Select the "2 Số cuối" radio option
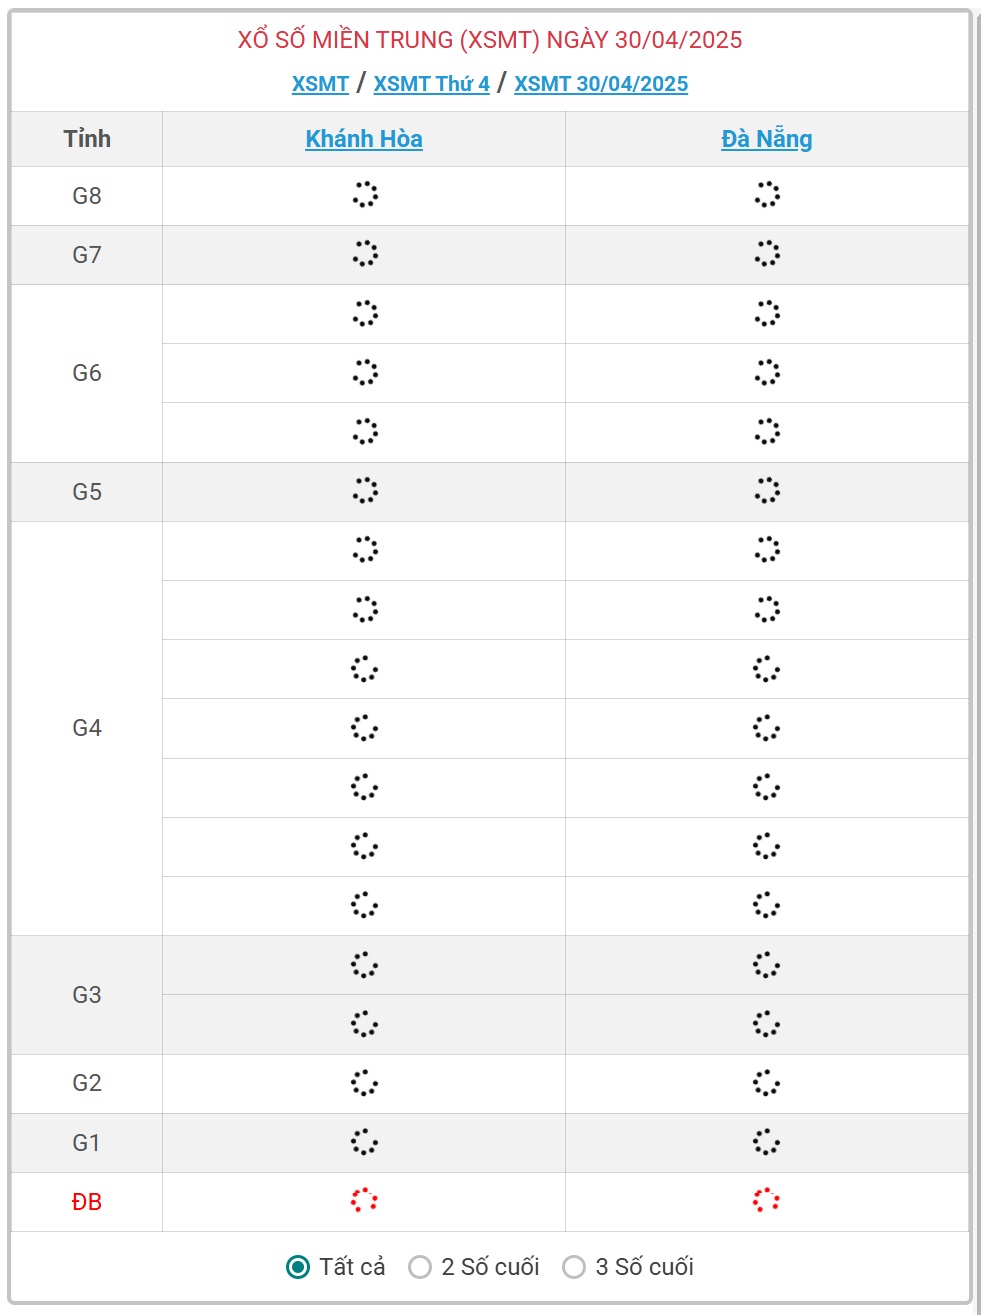981x1315 pixels. click(x=420, y=1267)
